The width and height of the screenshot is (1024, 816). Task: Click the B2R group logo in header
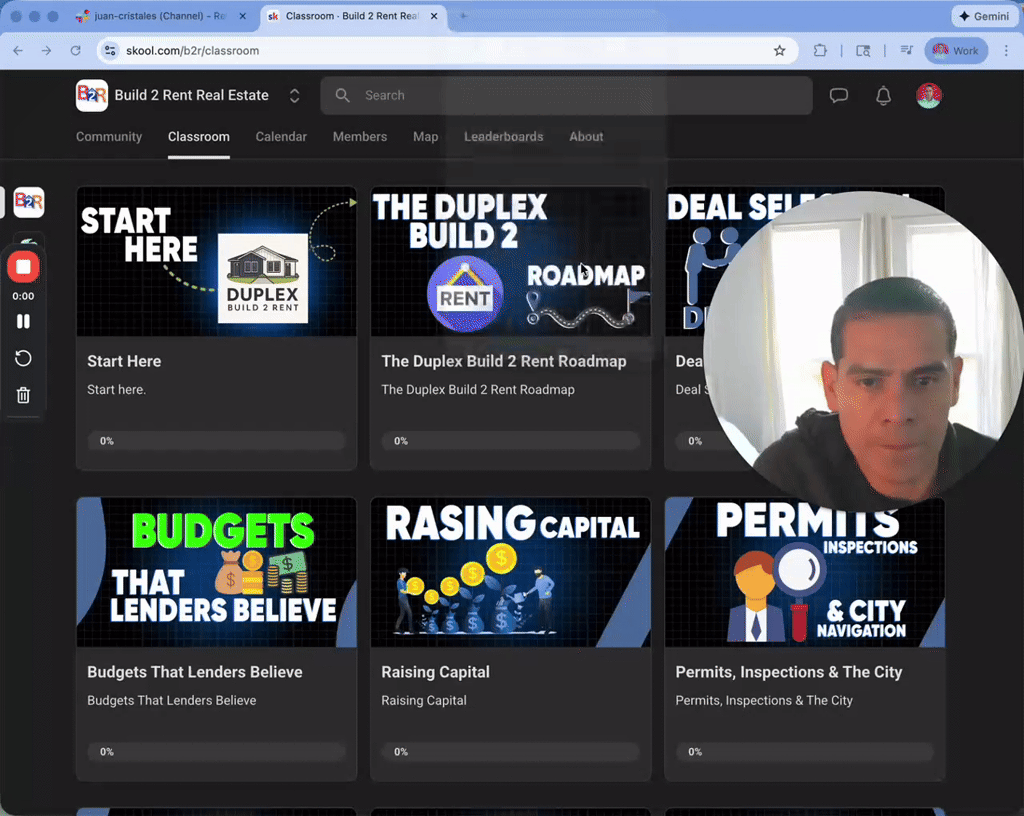(92, 95)
